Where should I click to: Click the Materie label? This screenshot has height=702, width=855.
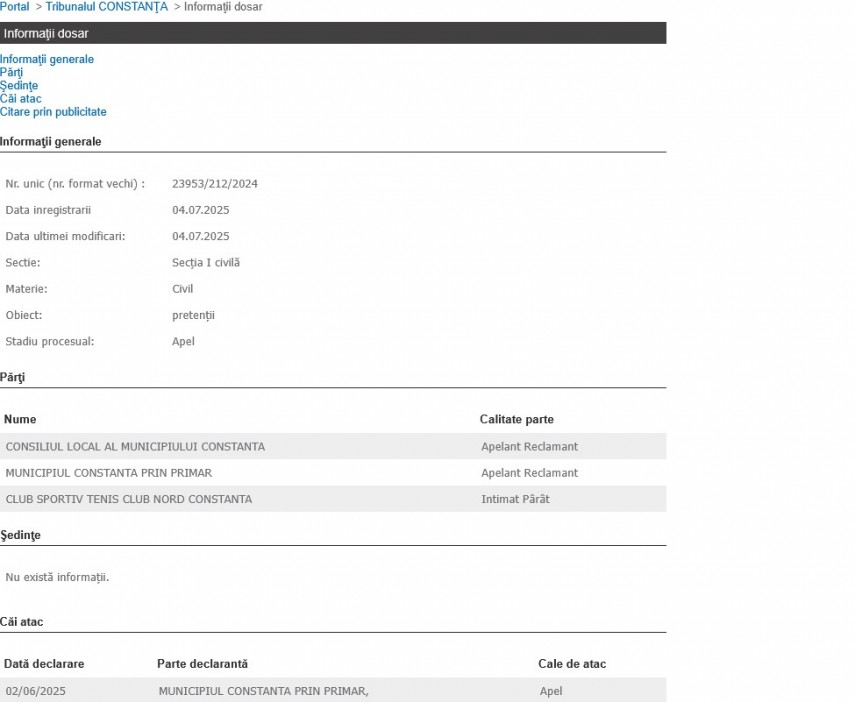point(26,289)
